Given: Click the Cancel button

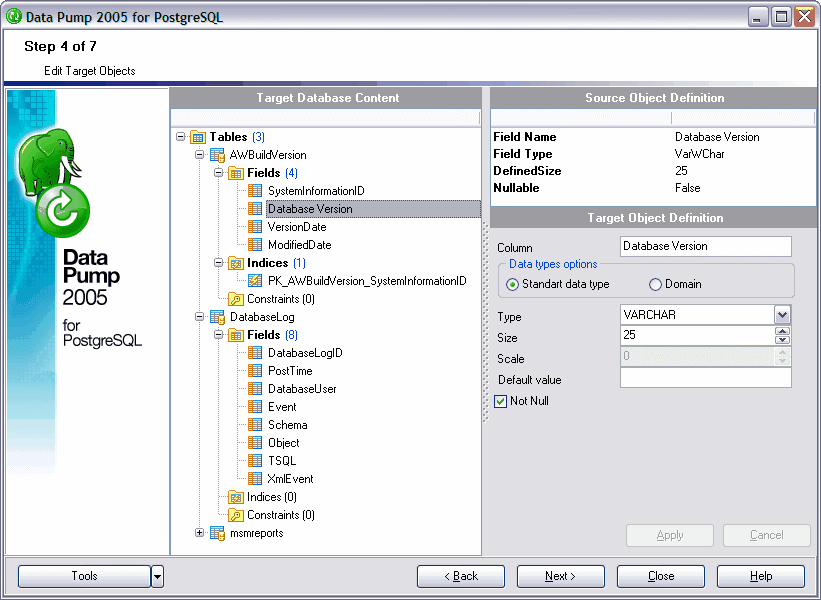Looking at the screenshot, I should [x=767, y=535].
